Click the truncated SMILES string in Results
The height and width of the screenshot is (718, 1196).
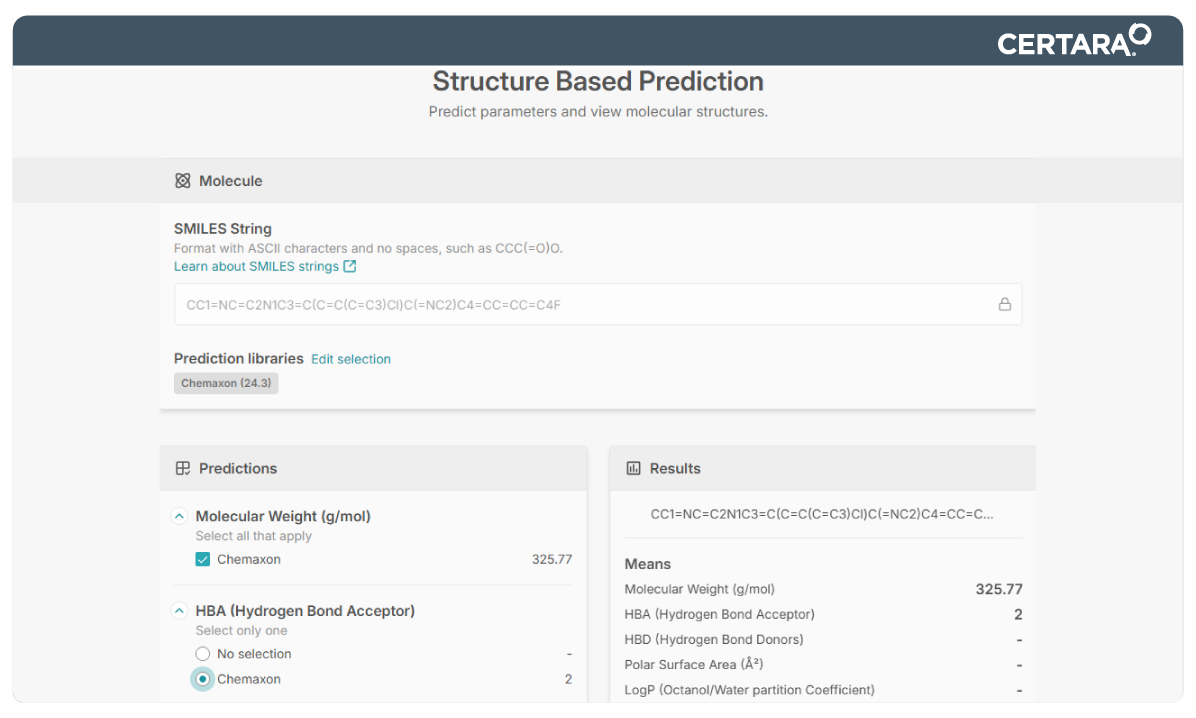click(822, 514)
